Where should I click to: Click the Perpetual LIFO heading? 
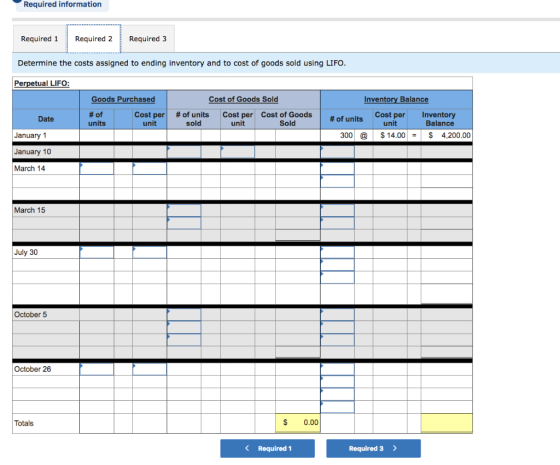click(x=42, y=83)
